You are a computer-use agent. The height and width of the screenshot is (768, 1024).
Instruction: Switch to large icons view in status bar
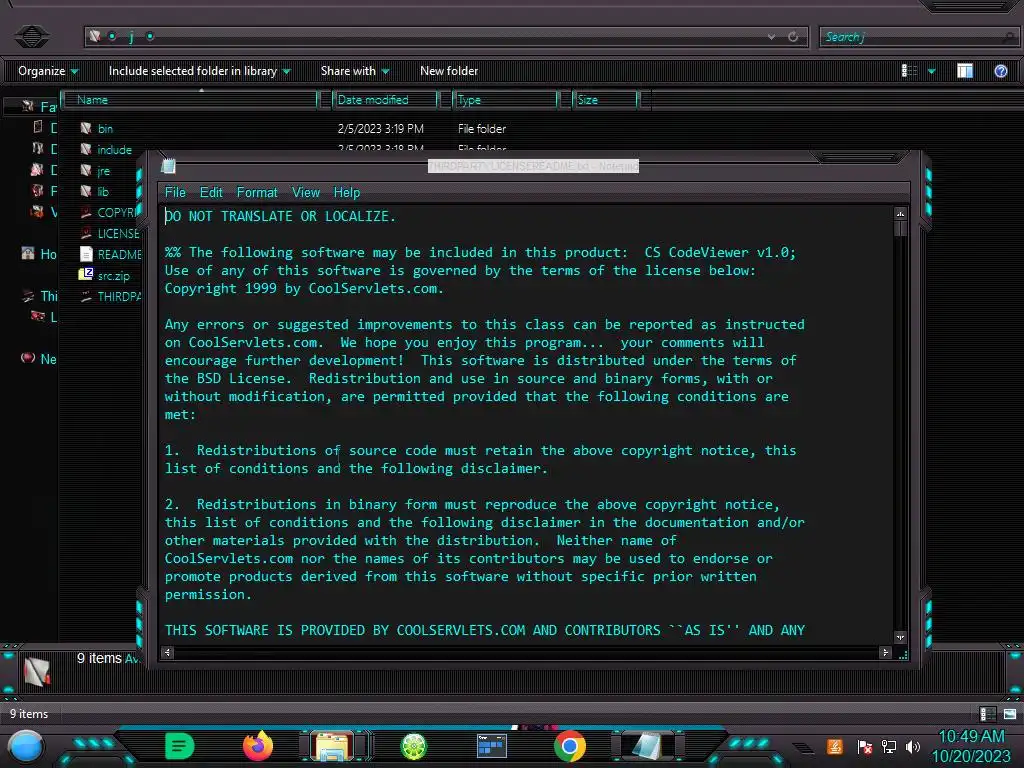tap(1010, 714)
